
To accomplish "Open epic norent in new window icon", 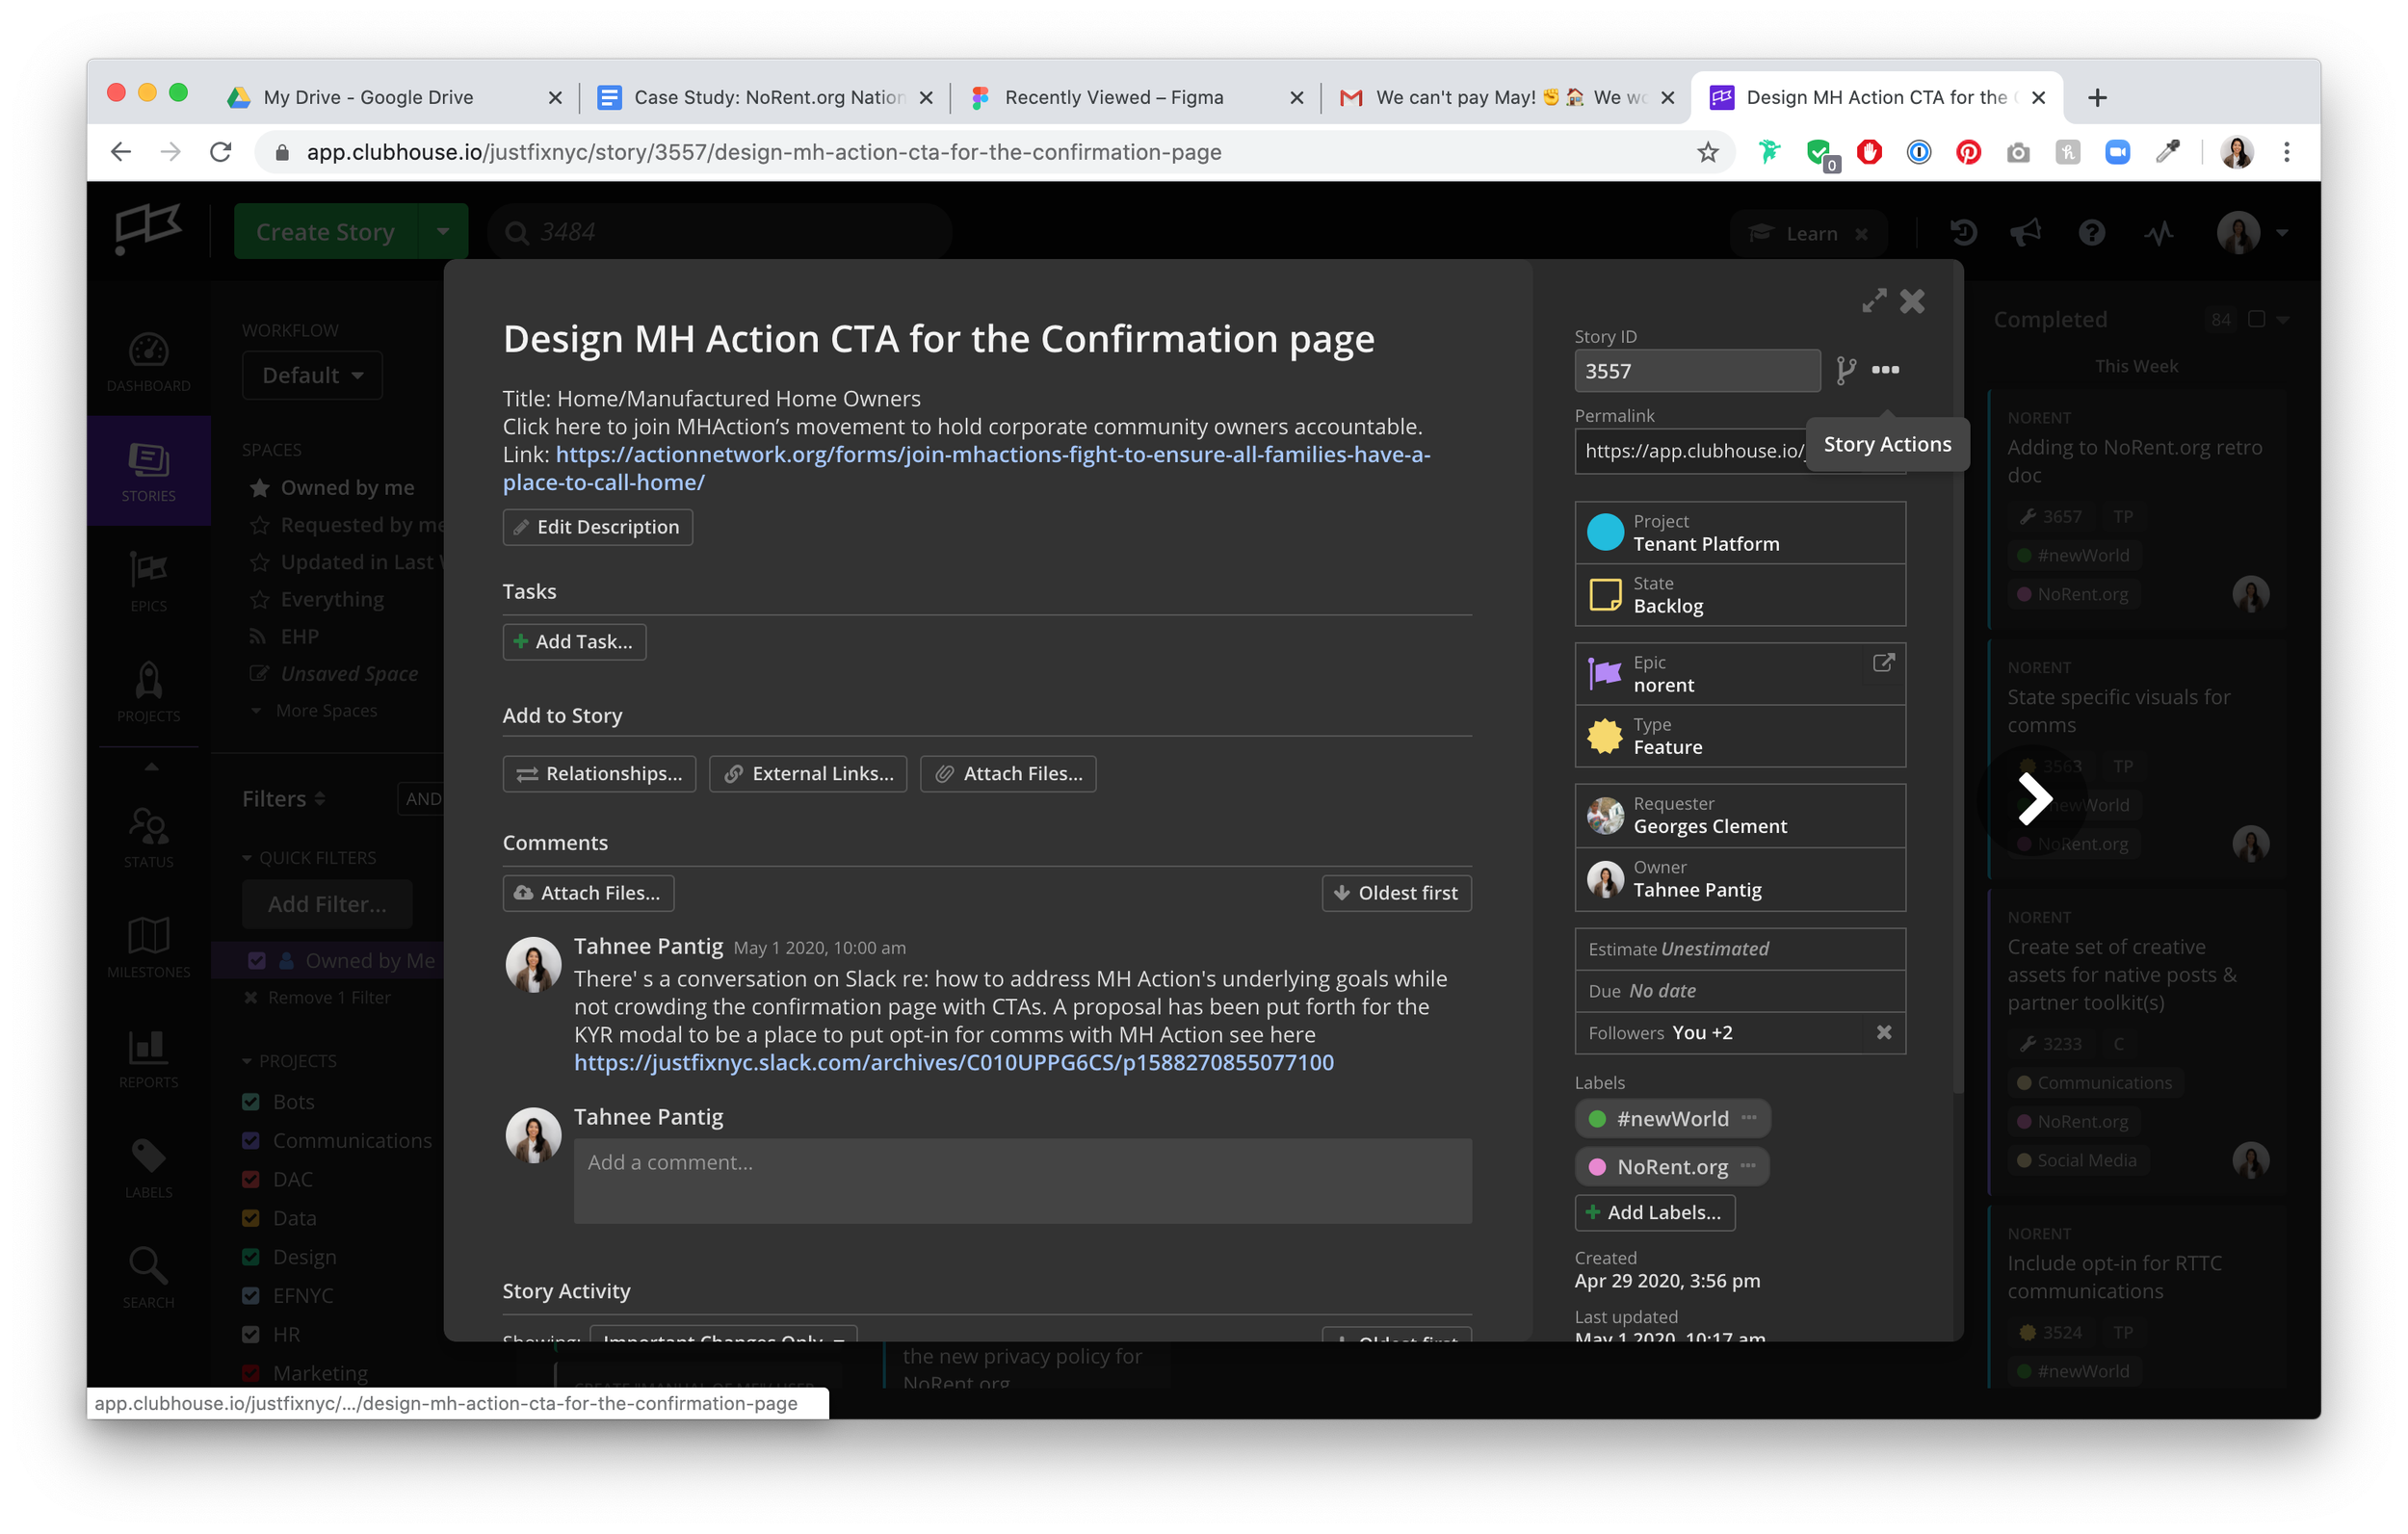I will click(1883, 663).
